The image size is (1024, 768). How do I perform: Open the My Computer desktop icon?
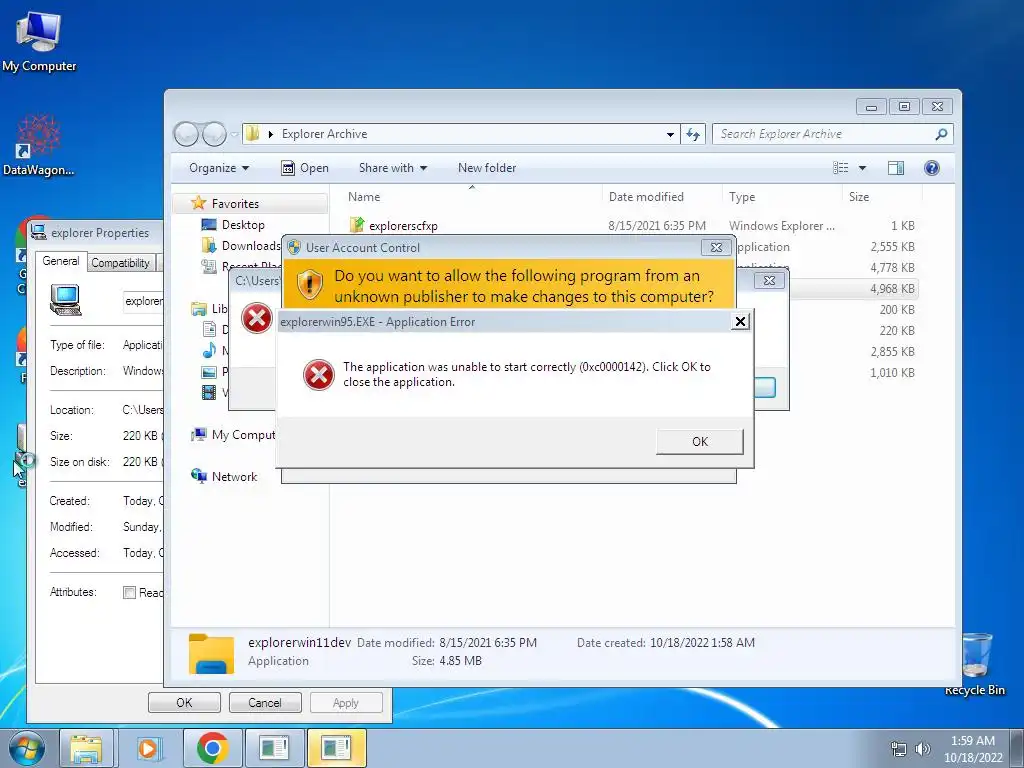click(39, 42)
